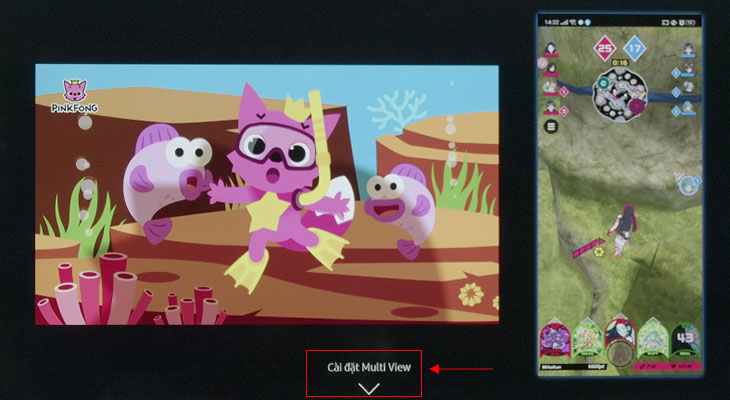Tap the yellow ball on the game field
This screenshot has height=400, width=730.
click(598, 252)
